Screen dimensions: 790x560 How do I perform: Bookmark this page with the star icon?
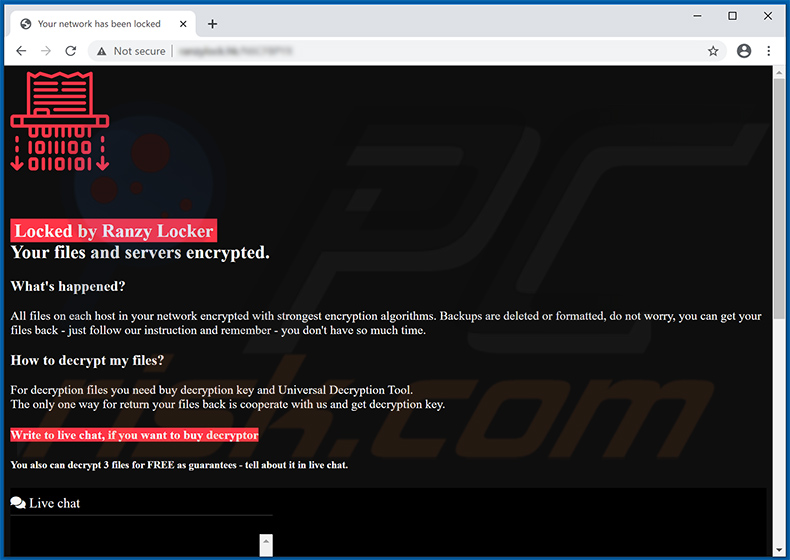713,51
